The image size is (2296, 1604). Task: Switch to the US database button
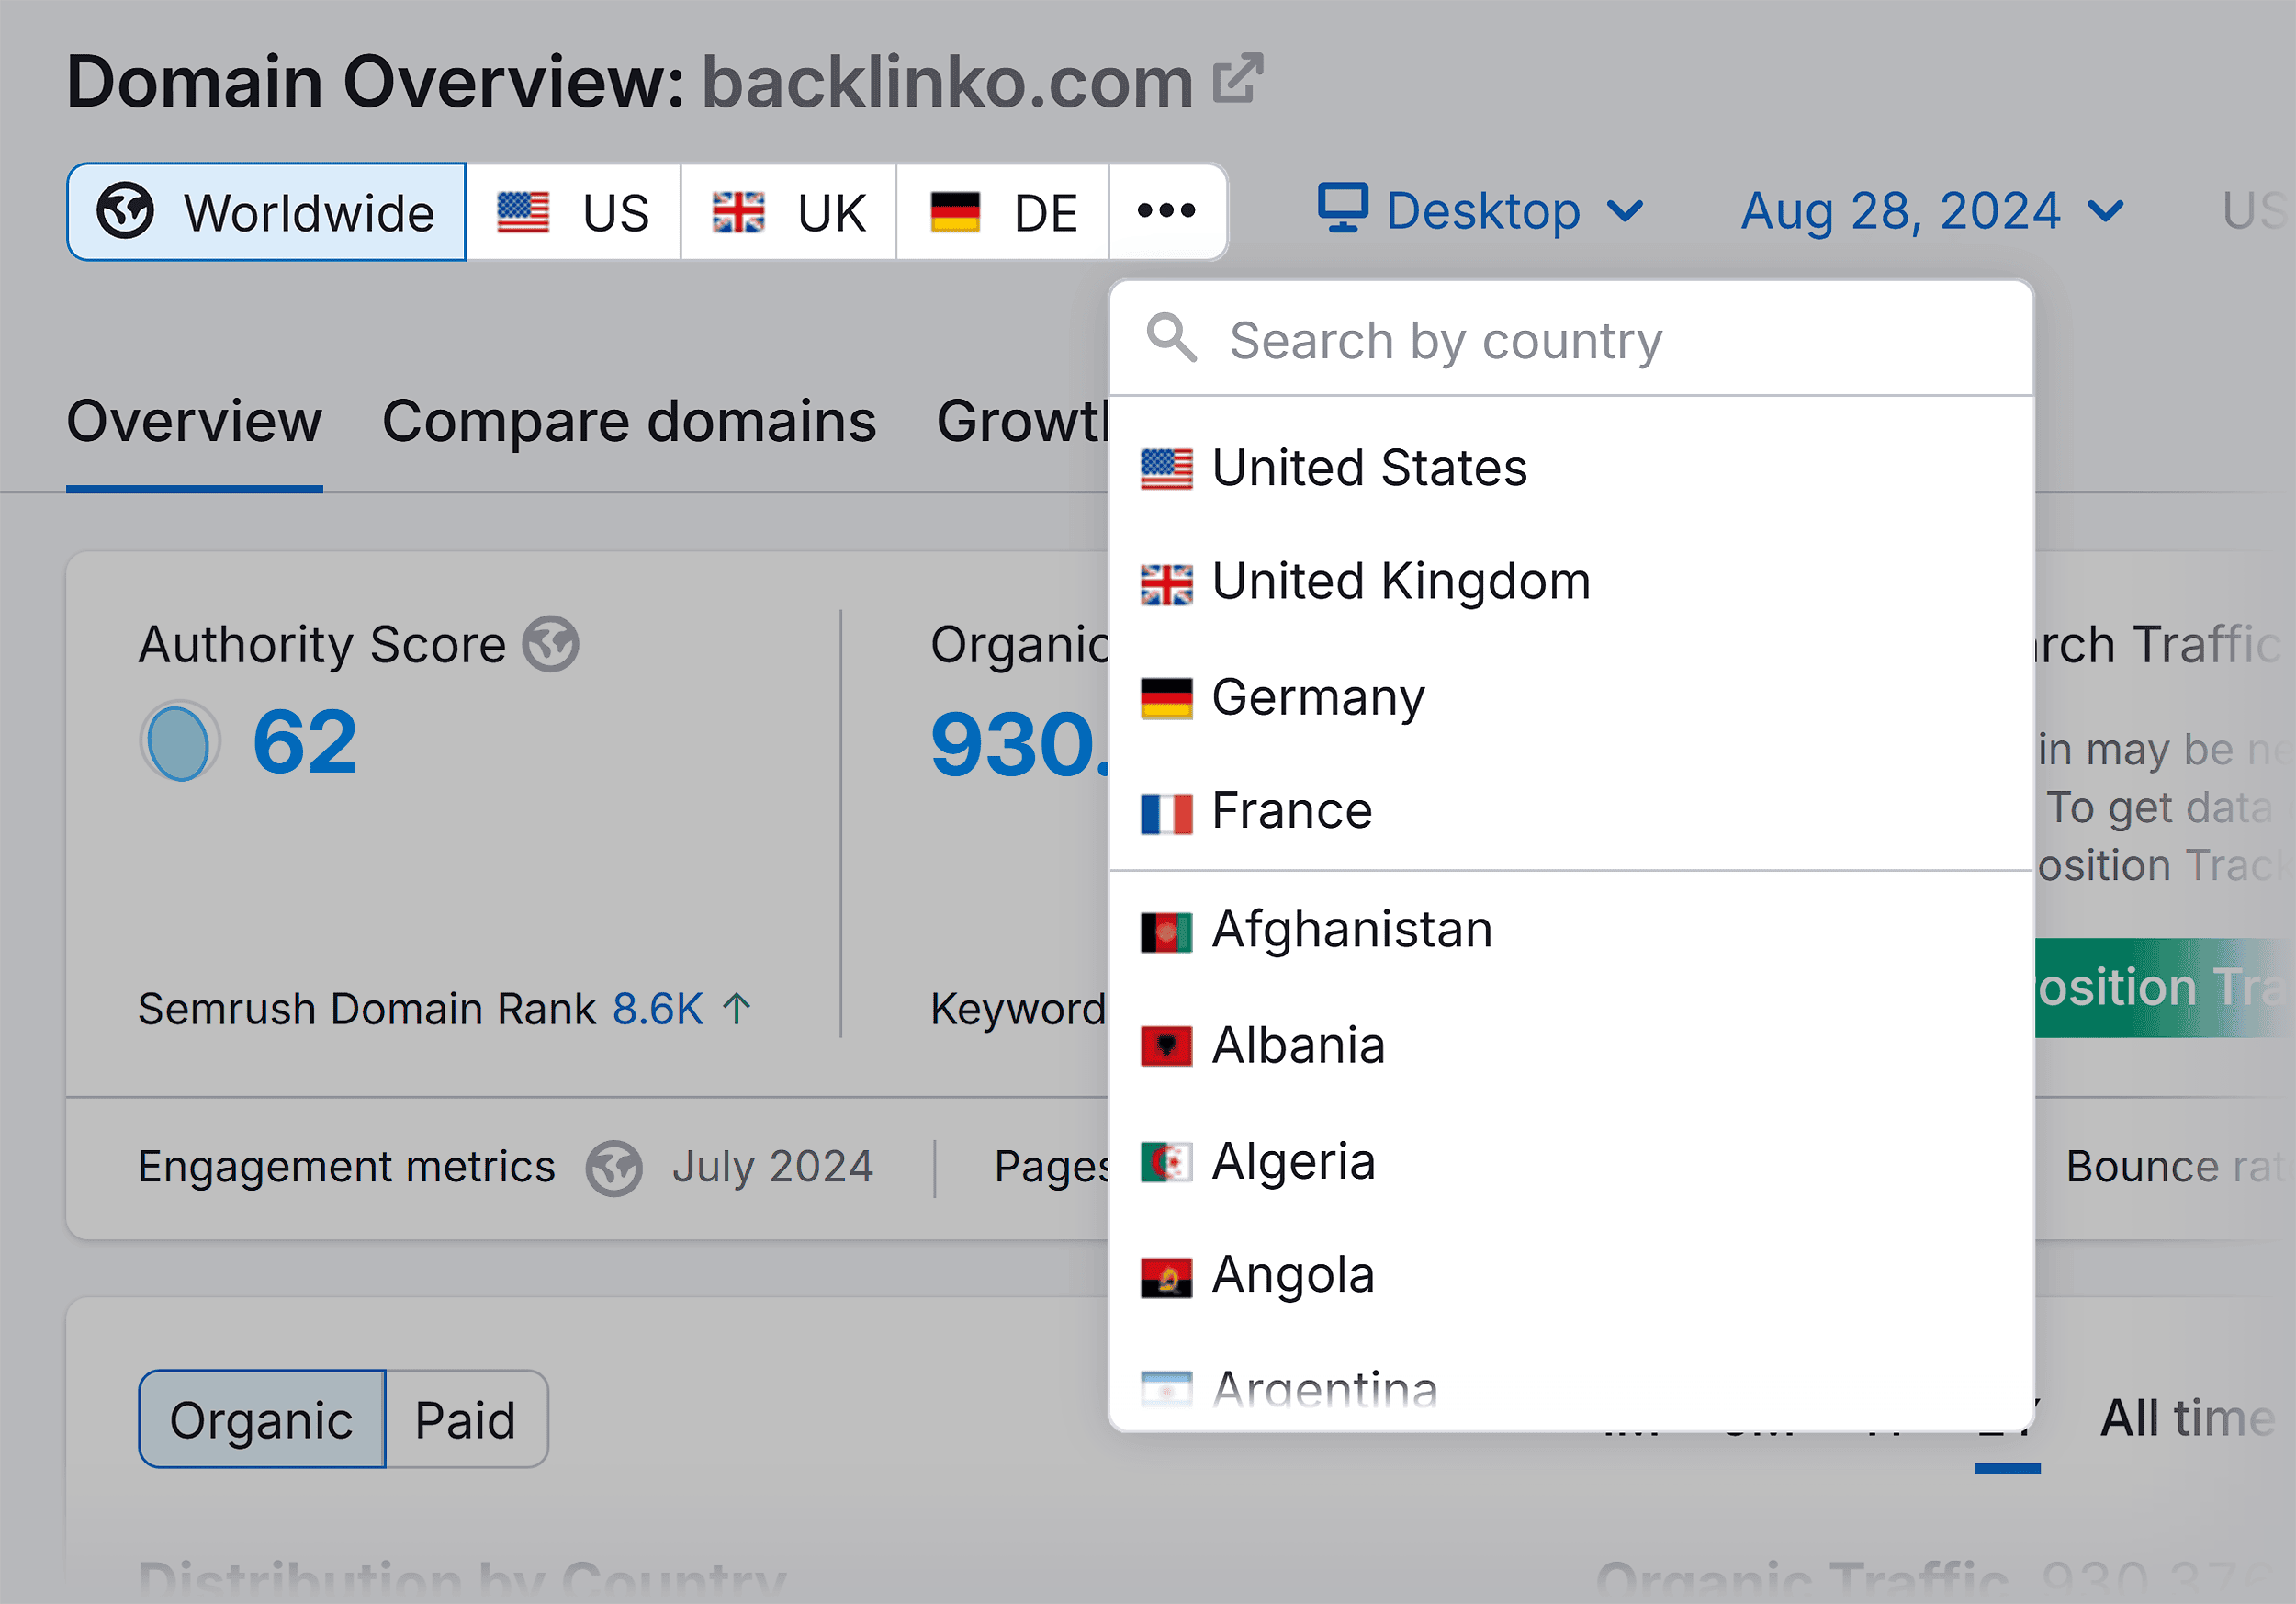[x=573, y=212]
